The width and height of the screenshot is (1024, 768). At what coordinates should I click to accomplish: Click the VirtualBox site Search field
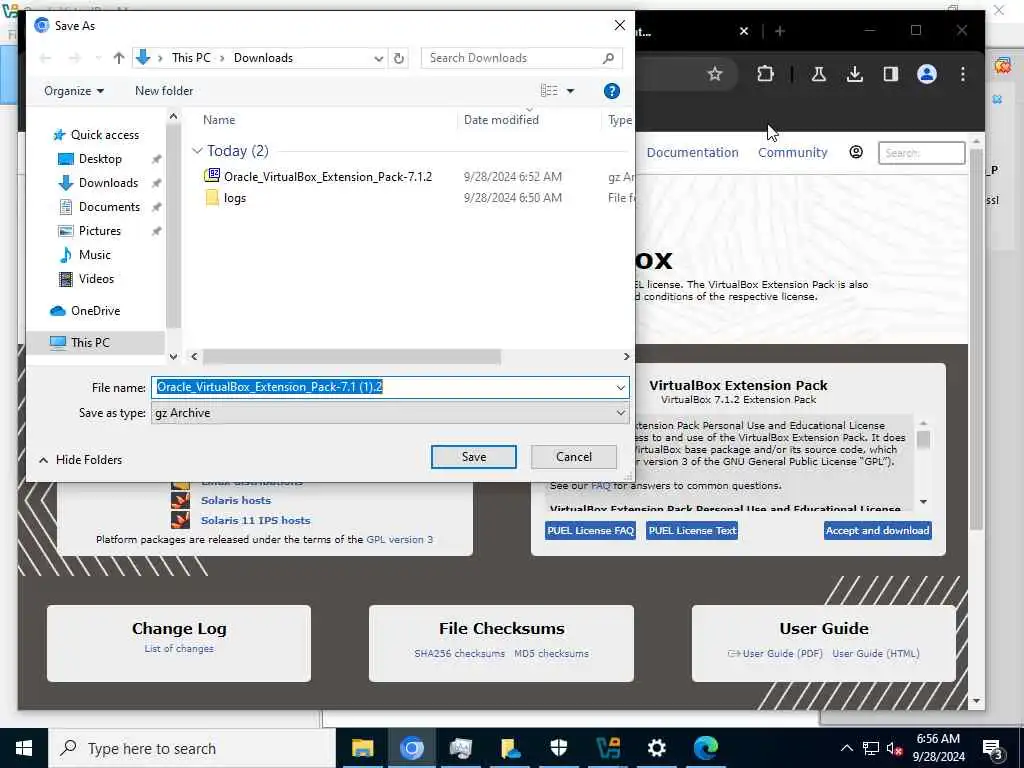click(x=921, y=153)
